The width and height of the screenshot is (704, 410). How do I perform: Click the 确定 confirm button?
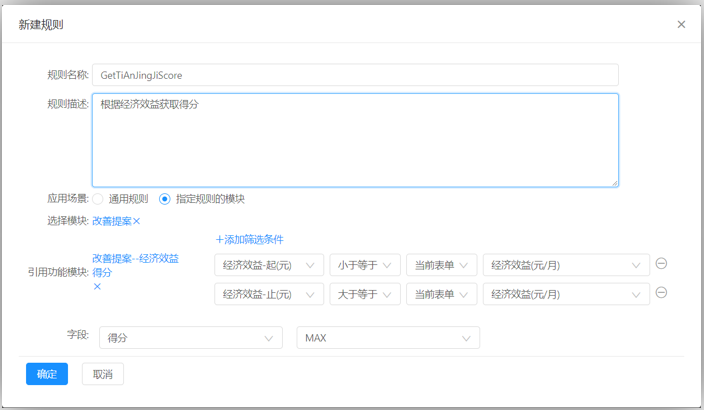coord(47,374)
